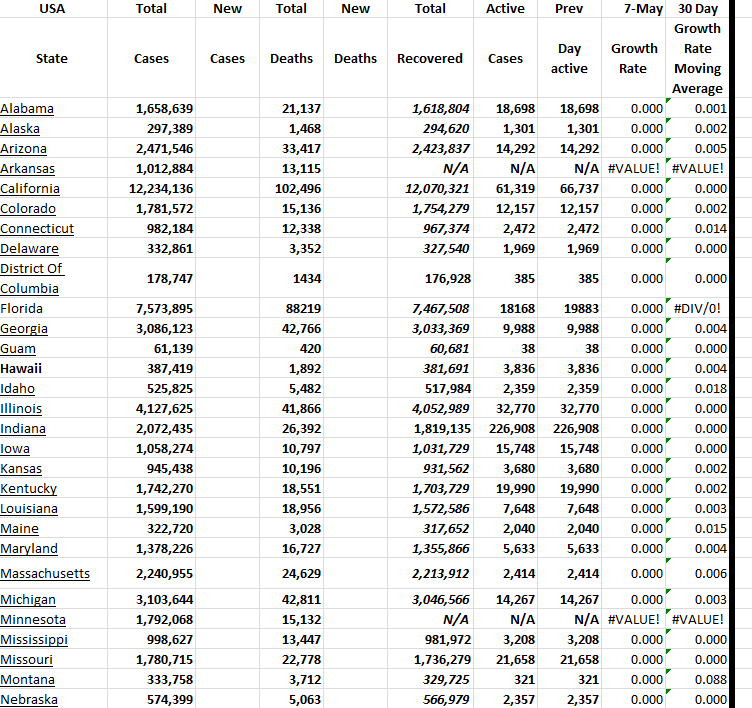
Task: Click the 30 Day Growth Rate header
Action: click(697, 58)
